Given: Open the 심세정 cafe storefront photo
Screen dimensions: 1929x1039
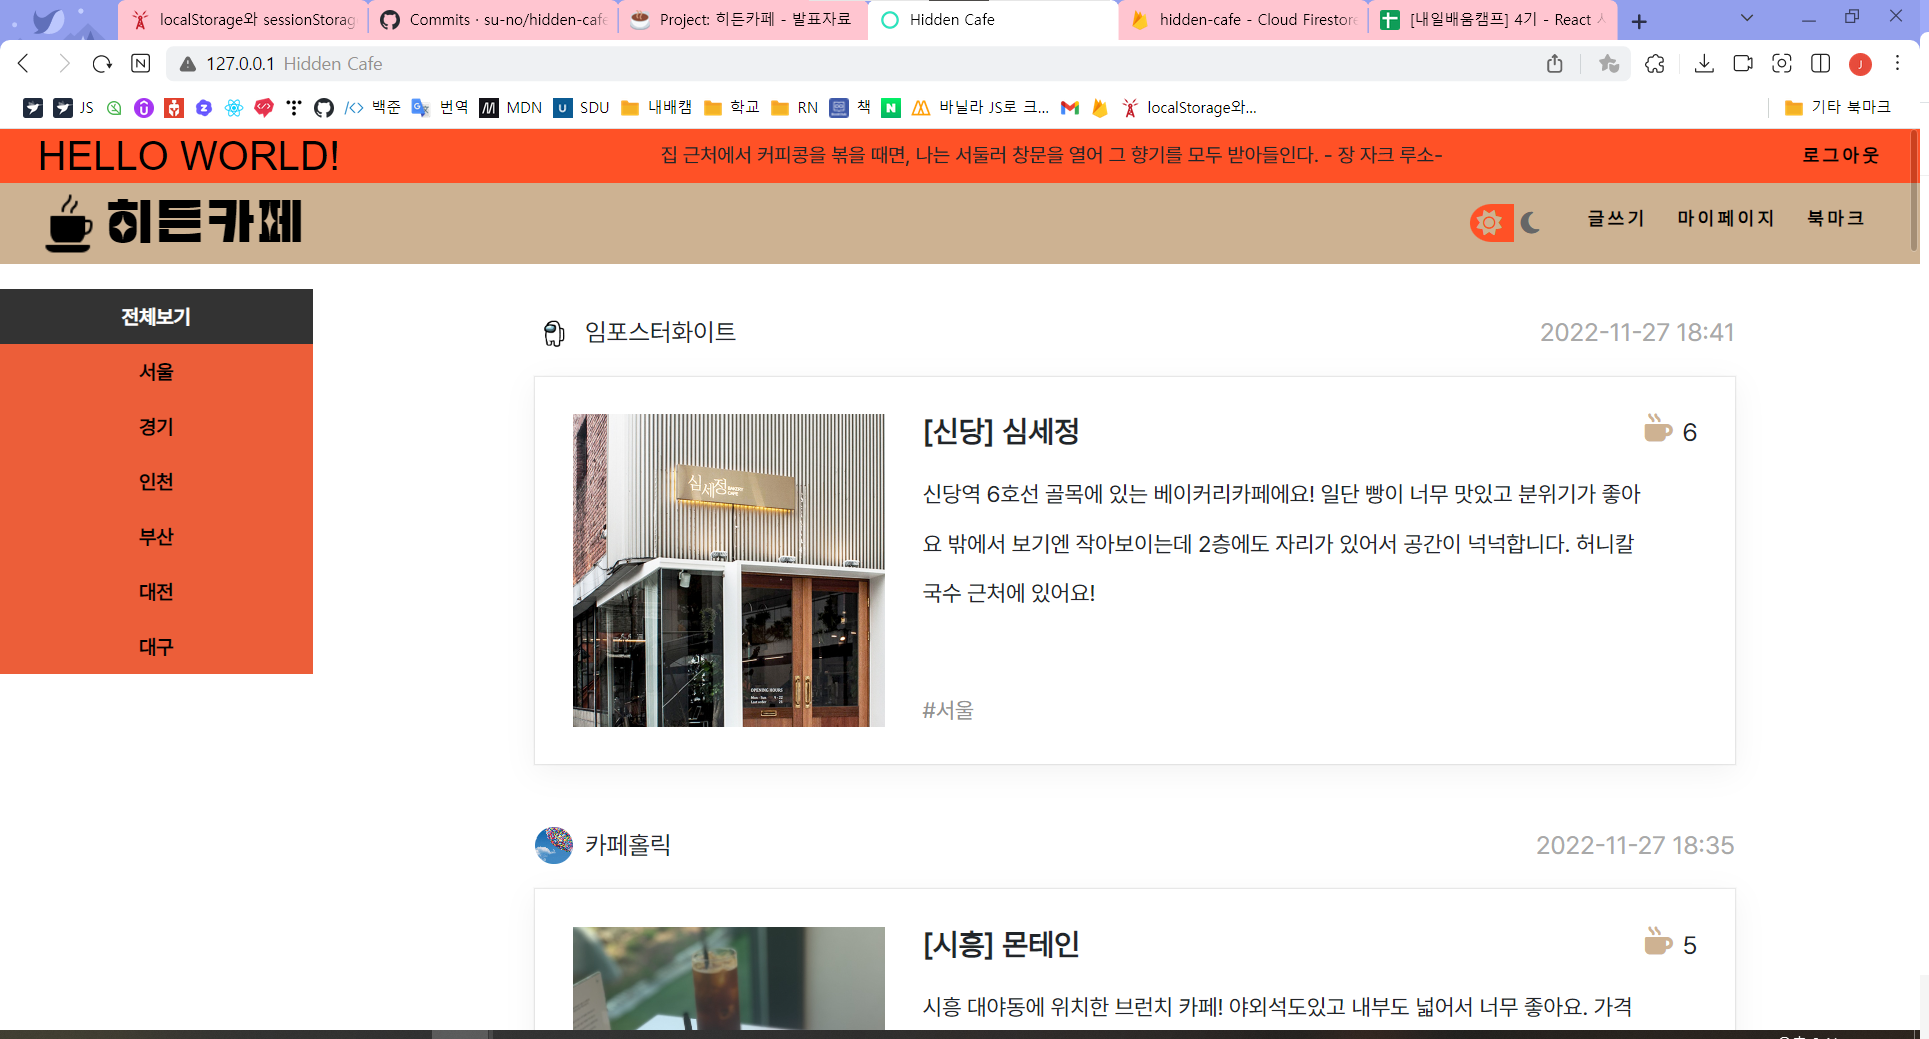Looking at the screenshot, I should pyautogui.click(x=729, y=570).
